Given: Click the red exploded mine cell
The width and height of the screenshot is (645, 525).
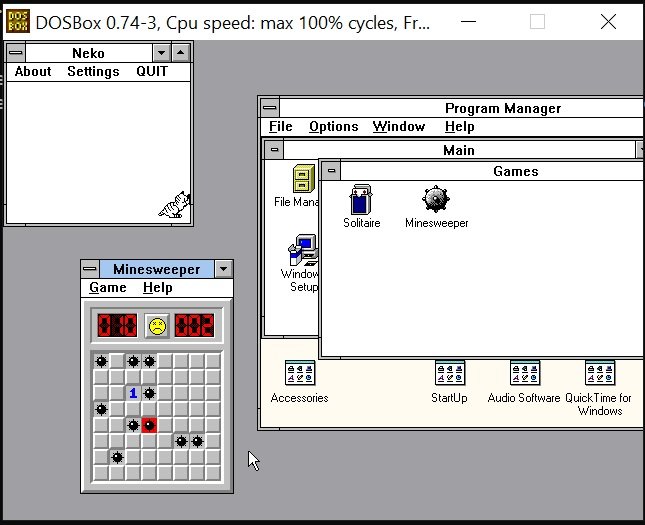Looking at the screenshot, I should tap(149, 425).
